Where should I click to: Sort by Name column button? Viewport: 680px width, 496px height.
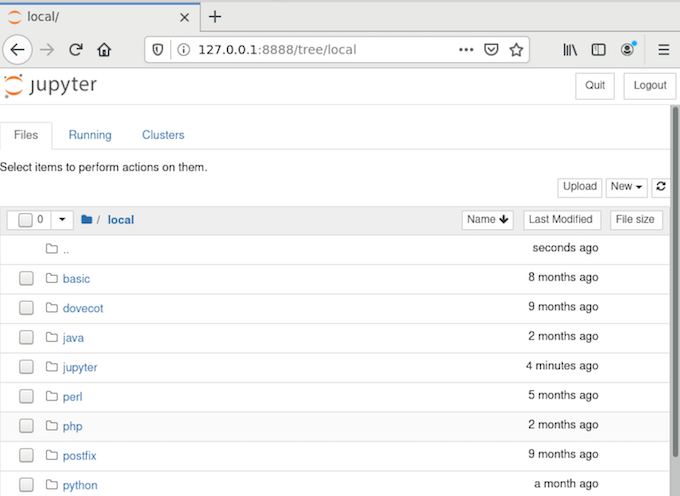click(x=487, y=220)
